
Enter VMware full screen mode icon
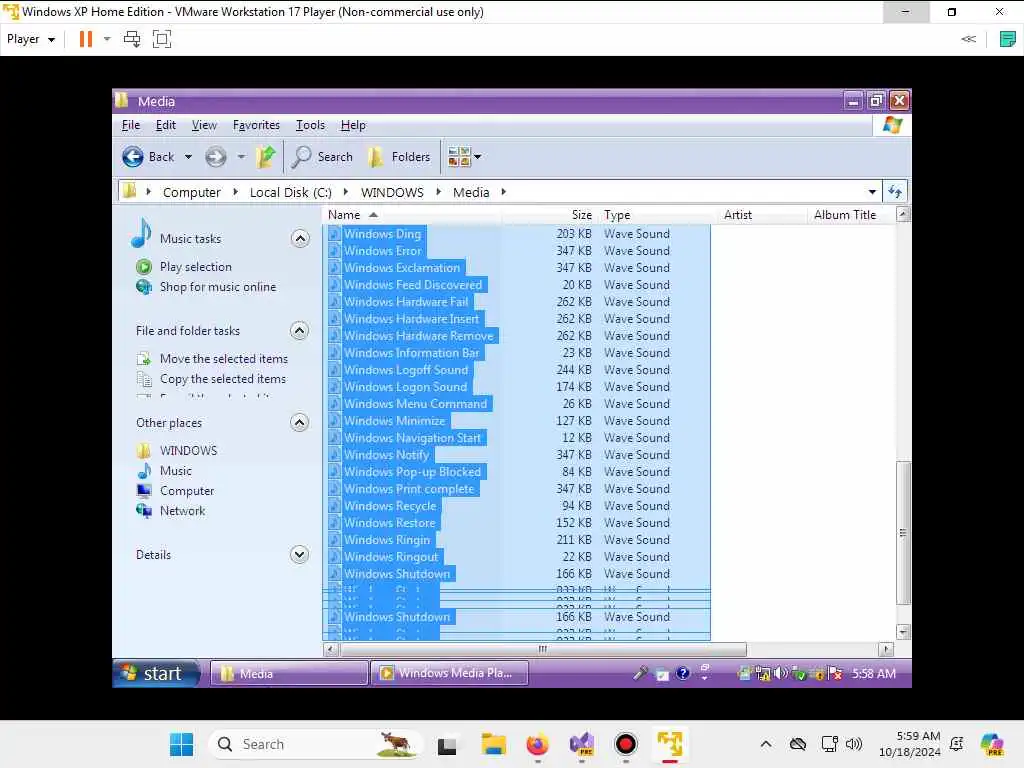162,39
